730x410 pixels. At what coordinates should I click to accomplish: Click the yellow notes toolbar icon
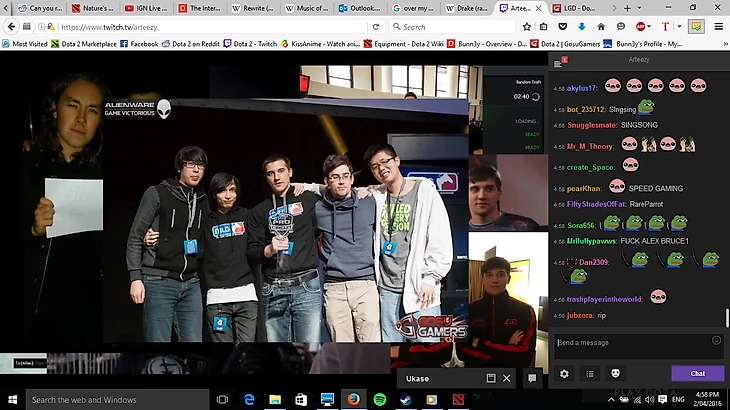[696, 27]
